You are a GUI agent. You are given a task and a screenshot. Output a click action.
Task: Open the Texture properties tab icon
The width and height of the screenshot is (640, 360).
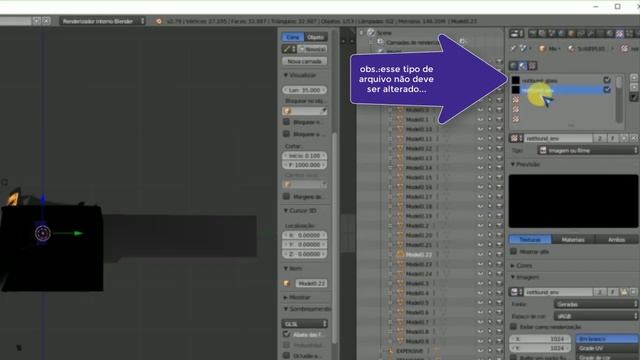620,33
